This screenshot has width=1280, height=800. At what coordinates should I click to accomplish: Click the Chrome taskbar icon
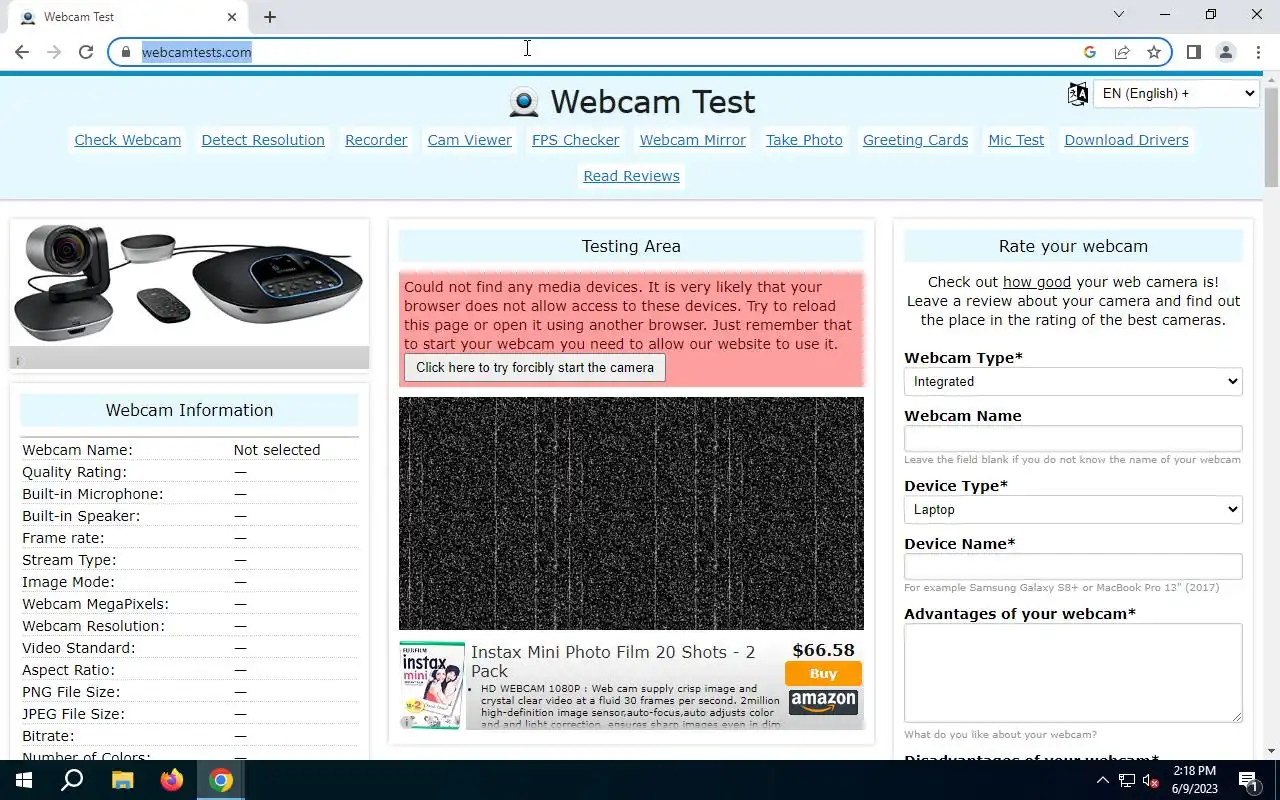coord(221,780)
